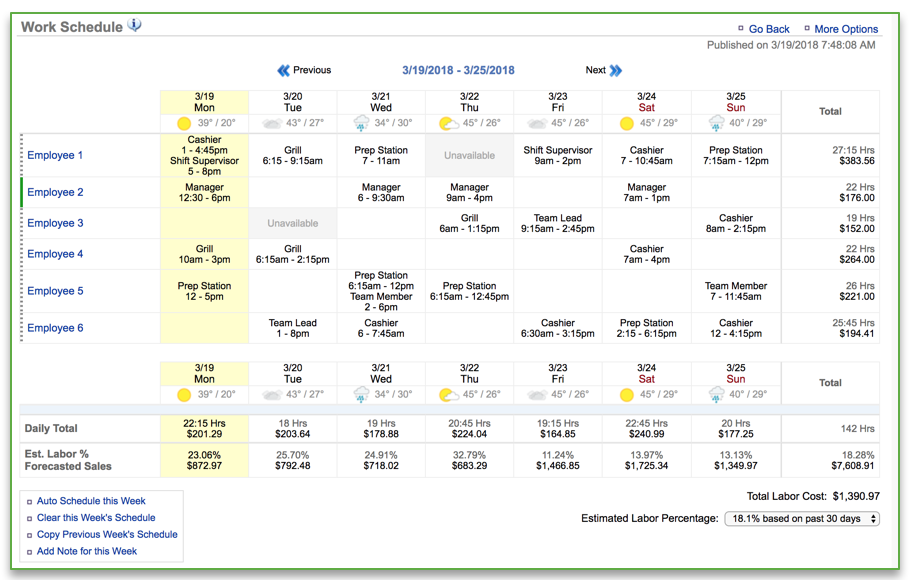Select Employee 6's Team Lead 1 - 8pm shift
912x580 pixels.
click(x=293, y=328)
